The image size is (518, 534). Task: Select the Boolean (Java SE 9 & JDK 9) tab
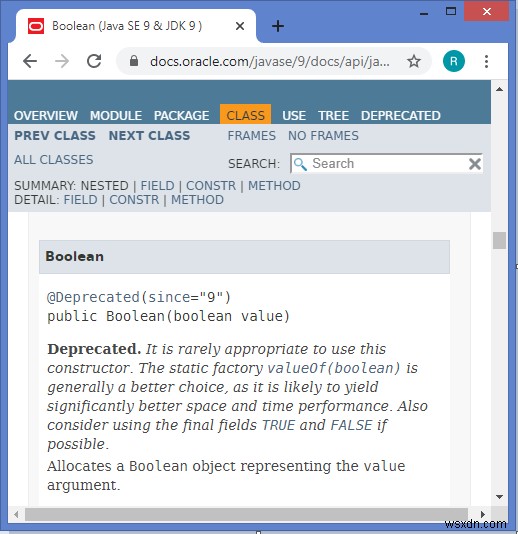coord(136,26)
